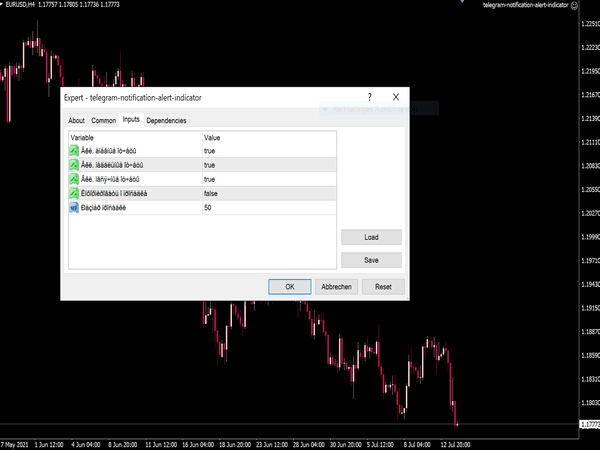The width and height of the screenshot is (600, 450).
Task: Select the true value in first row
Action: (x=269, y=151)
